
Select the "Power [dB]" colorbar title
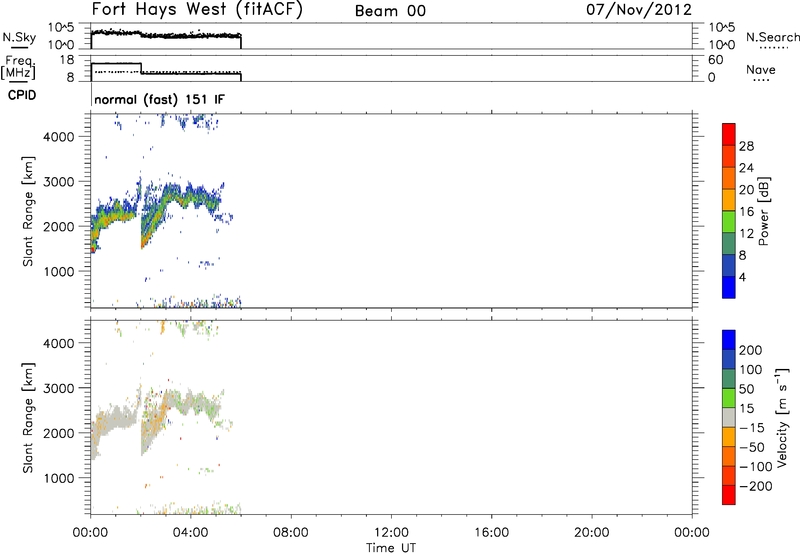click(x=763, y=211)
